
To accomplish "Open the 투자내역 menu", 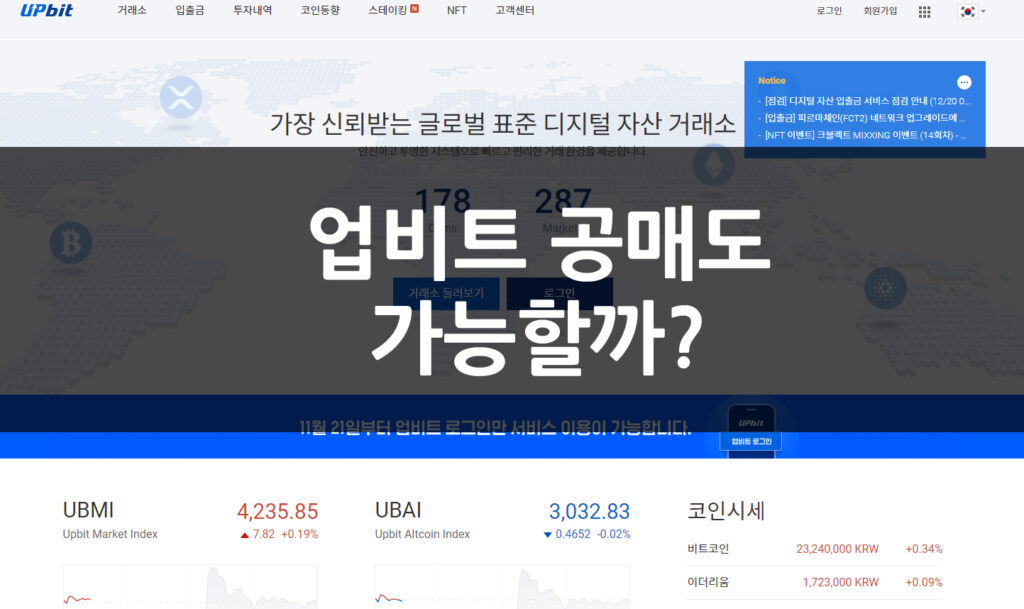I will (x=252, y=10).
